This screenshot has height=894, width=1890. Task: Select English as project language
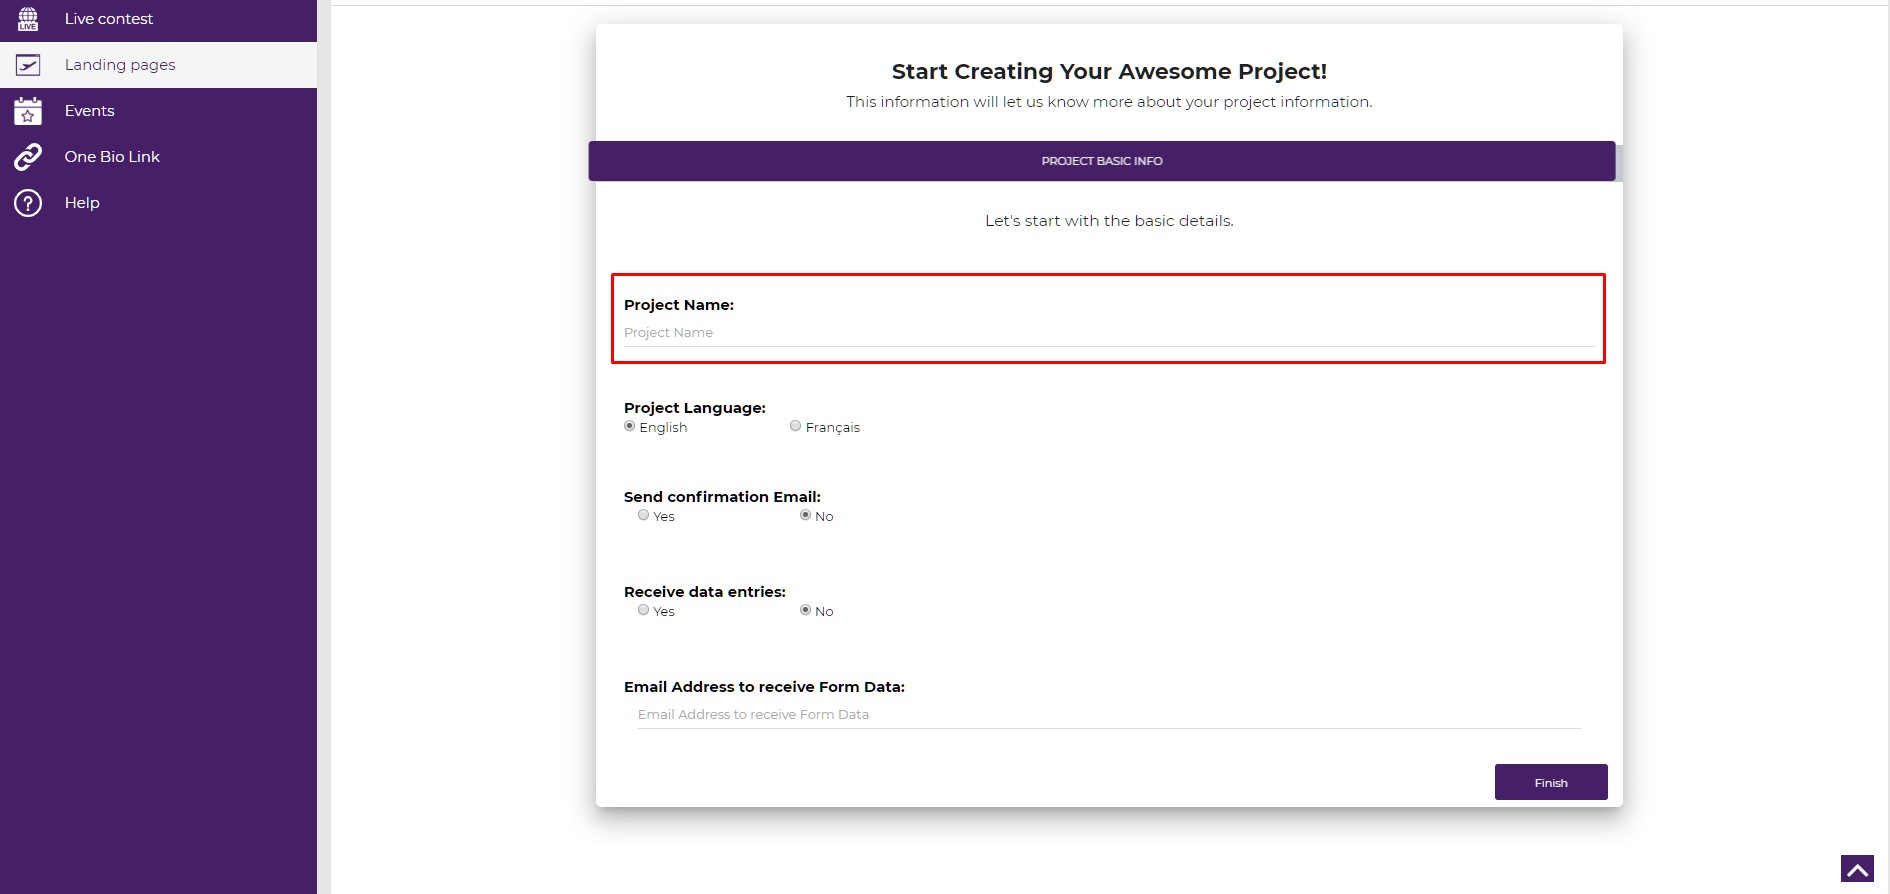click(x=630, y=426)
